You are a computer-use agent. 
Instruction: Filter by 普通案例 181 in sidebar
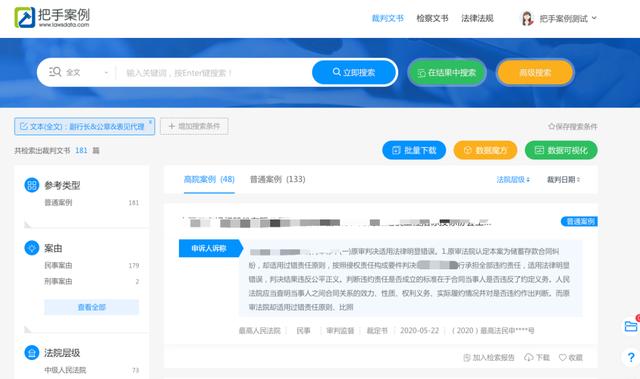[x=91, y=202]
